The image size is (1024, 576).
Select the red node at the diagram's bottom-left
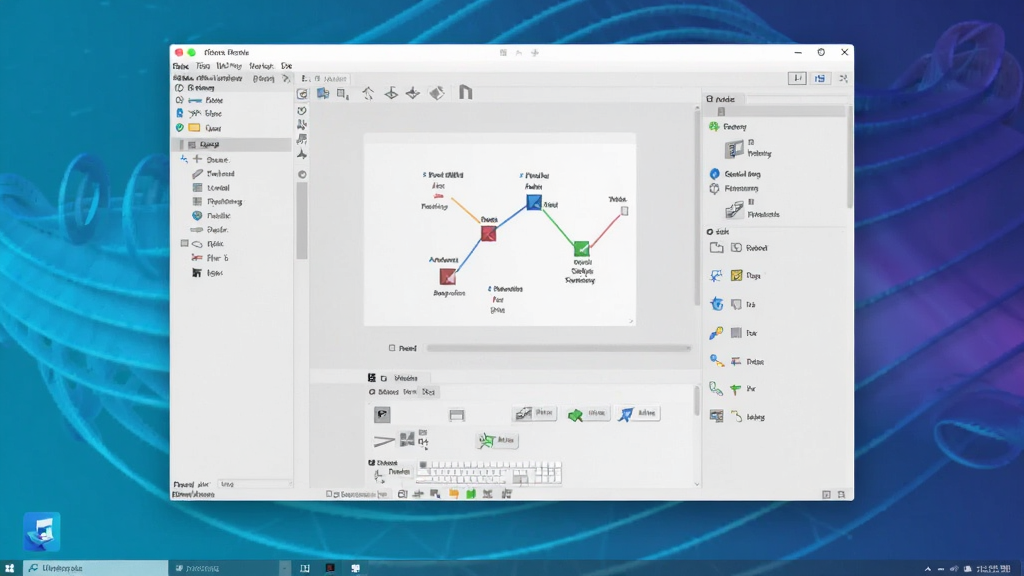447,277
